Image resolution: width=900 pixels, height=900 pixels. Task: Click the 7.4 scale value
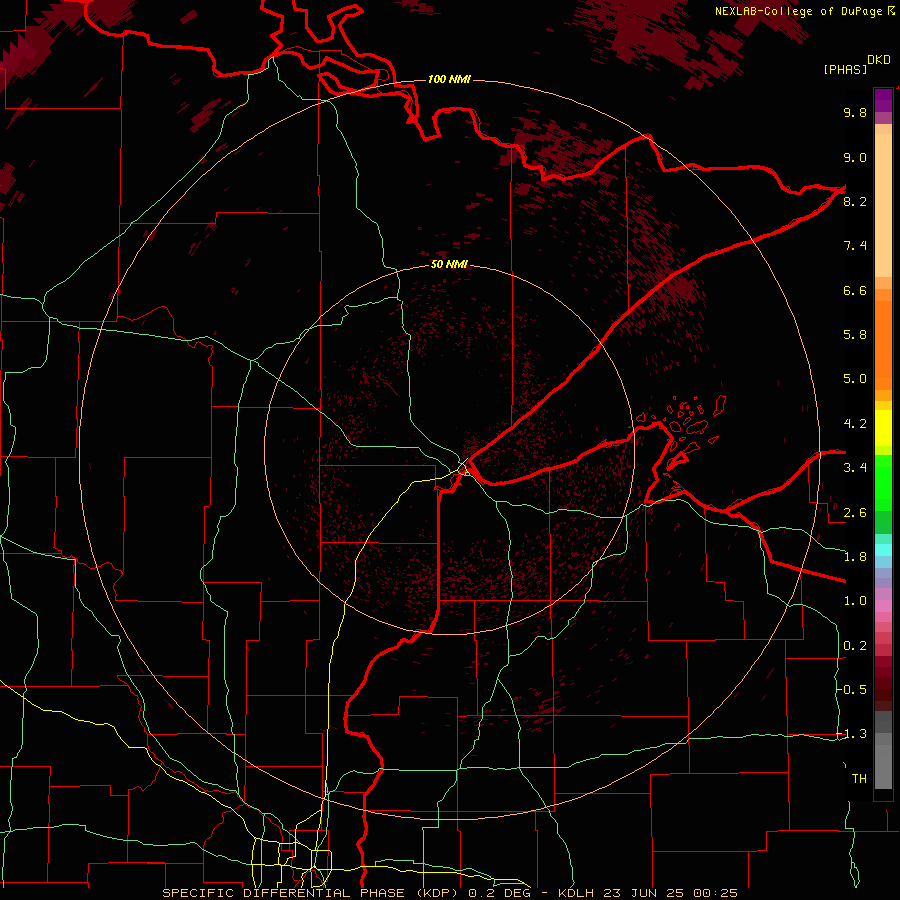click(855, 246)
